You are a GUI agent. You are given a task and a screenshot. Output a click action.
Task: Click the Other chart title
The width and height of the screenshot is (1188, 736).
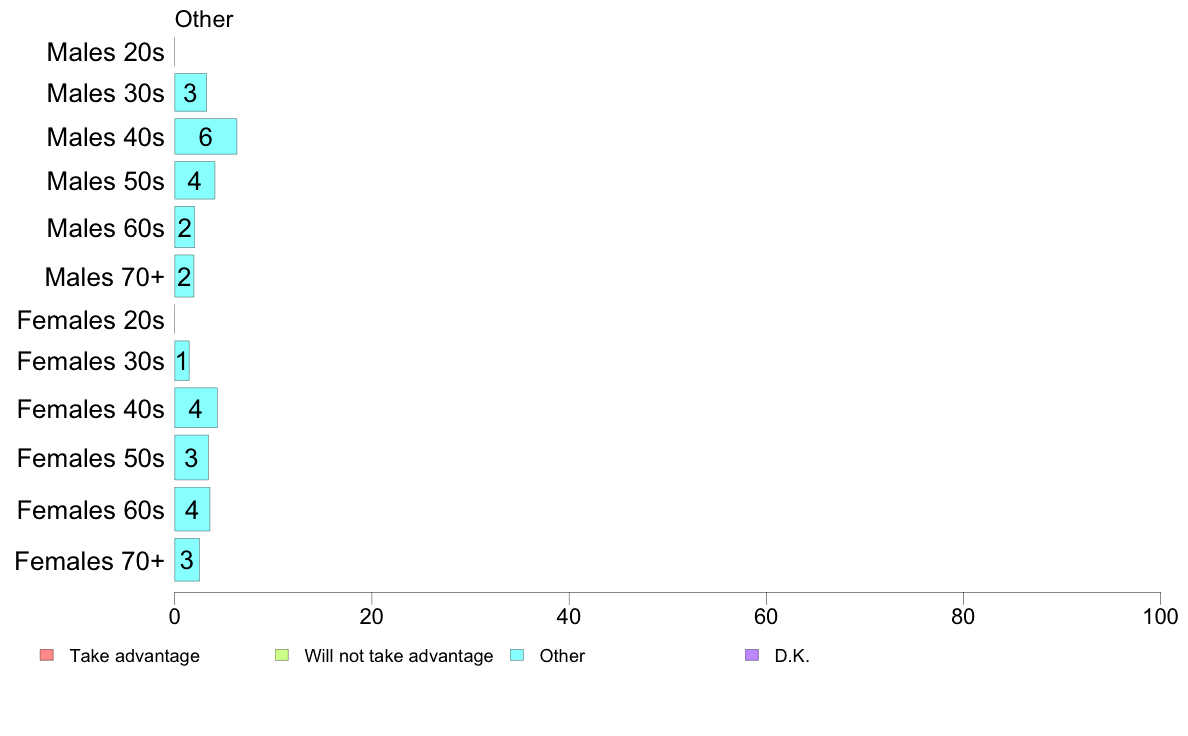[204, 19]
